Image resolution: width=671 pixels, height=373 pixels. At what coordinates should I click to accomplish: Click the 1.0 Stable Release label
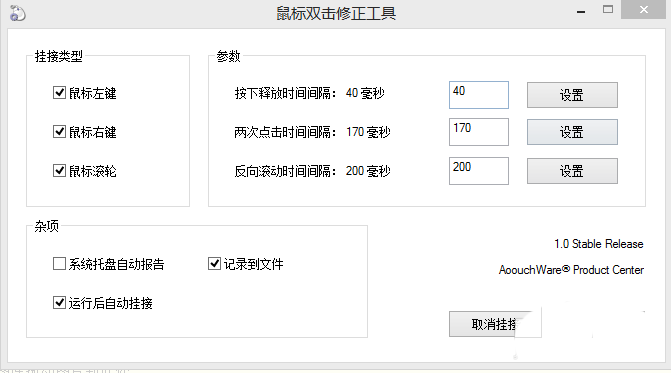599,244
